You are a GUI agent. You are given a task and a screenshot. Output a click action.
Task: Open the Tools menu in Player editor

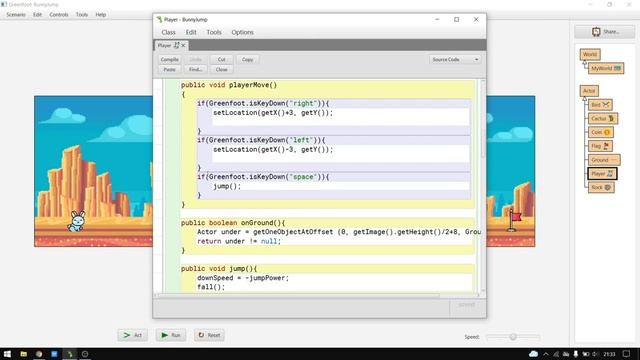(214, 32)
